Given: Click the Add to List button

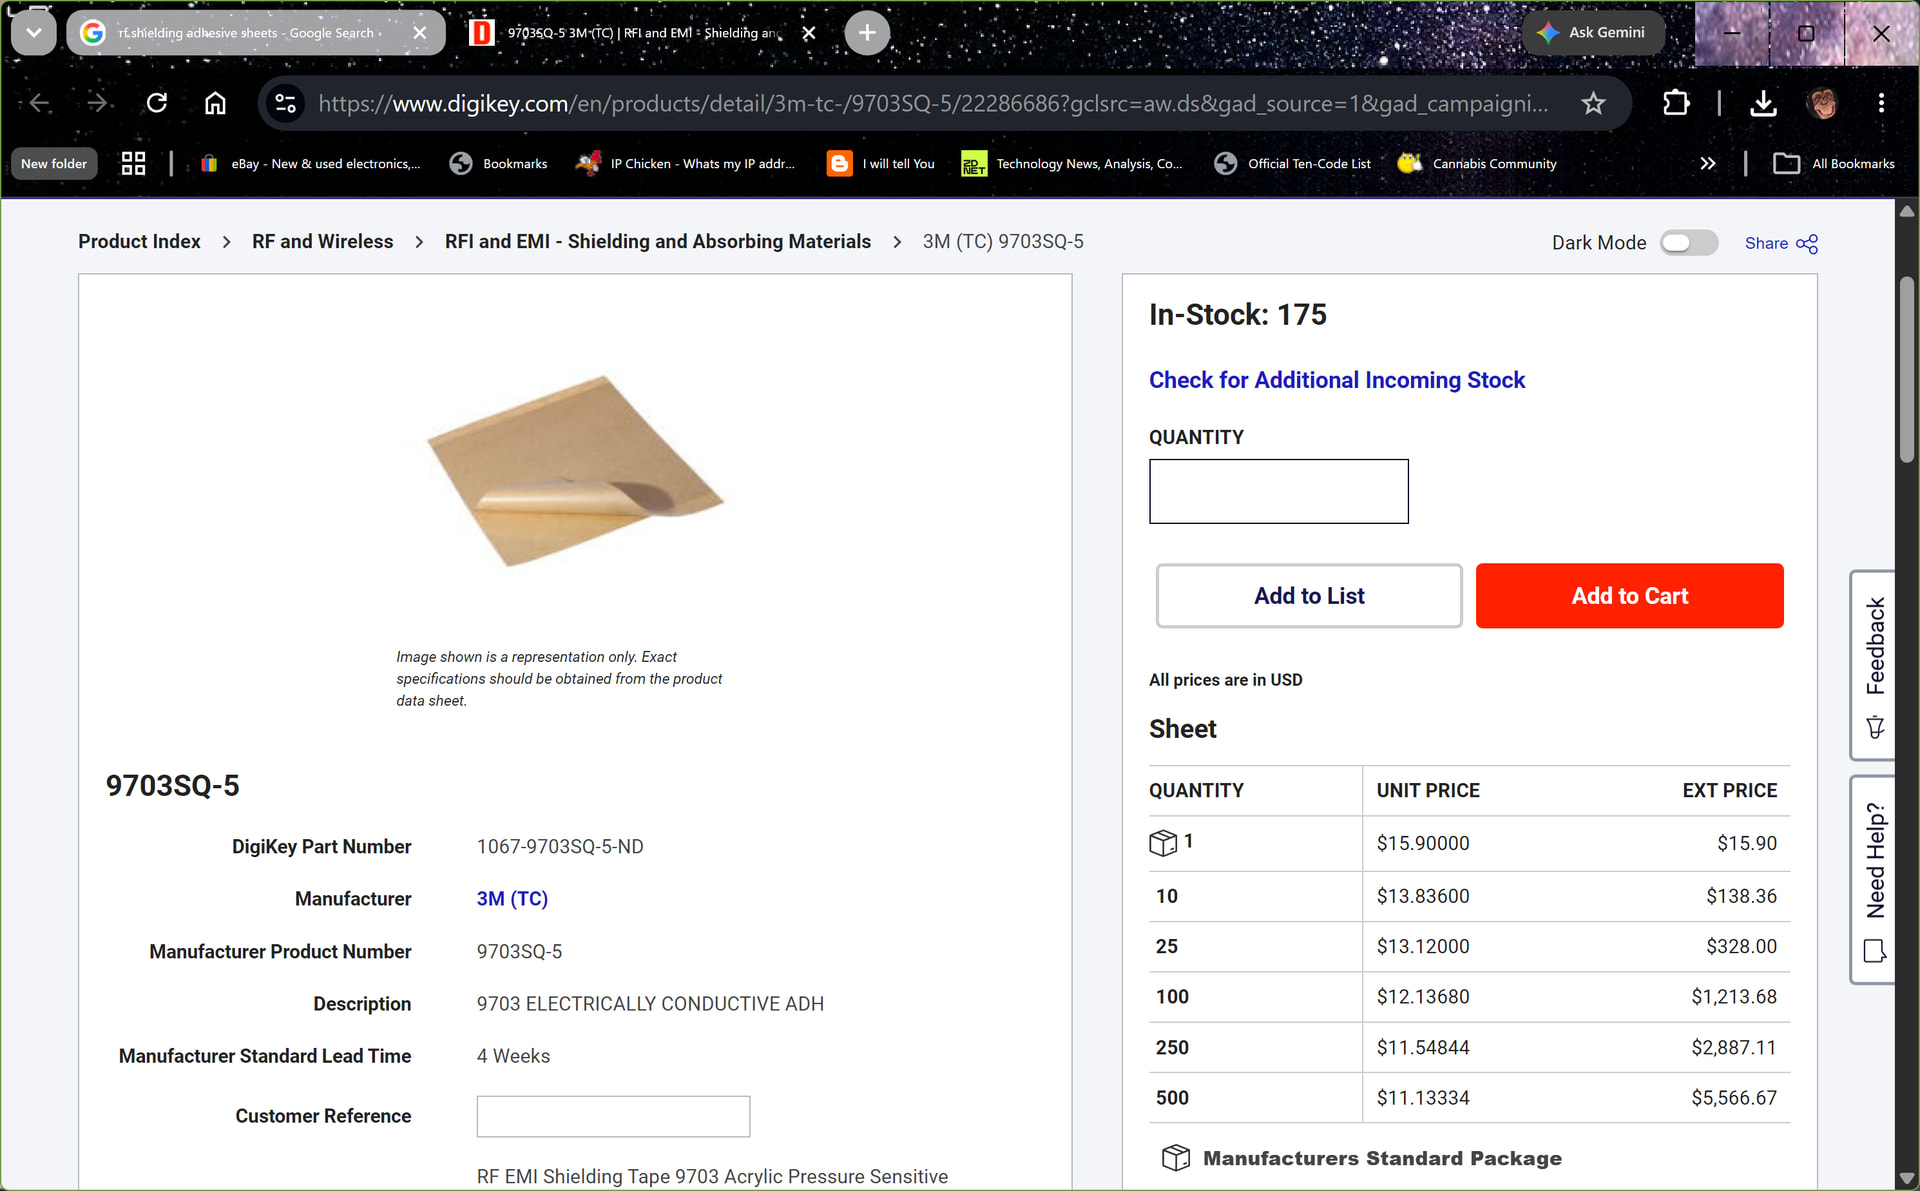Looking at the screenshot, I should 1309,596.
